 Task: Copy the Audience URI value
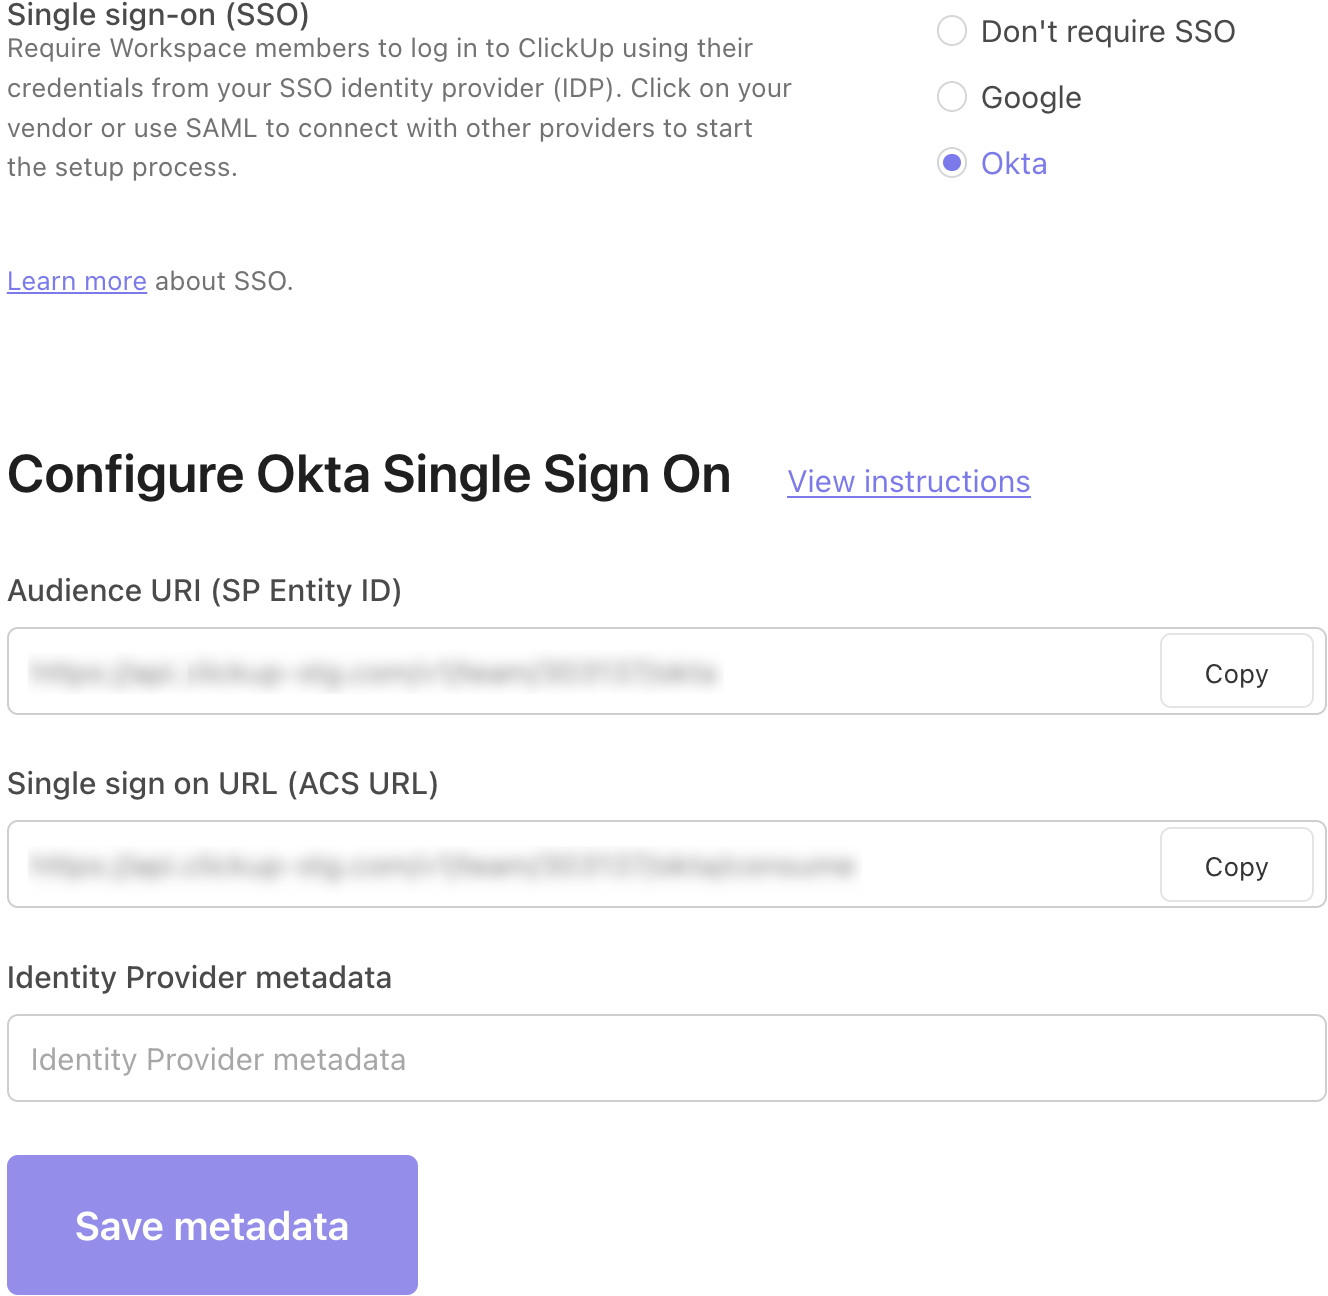1236,672
